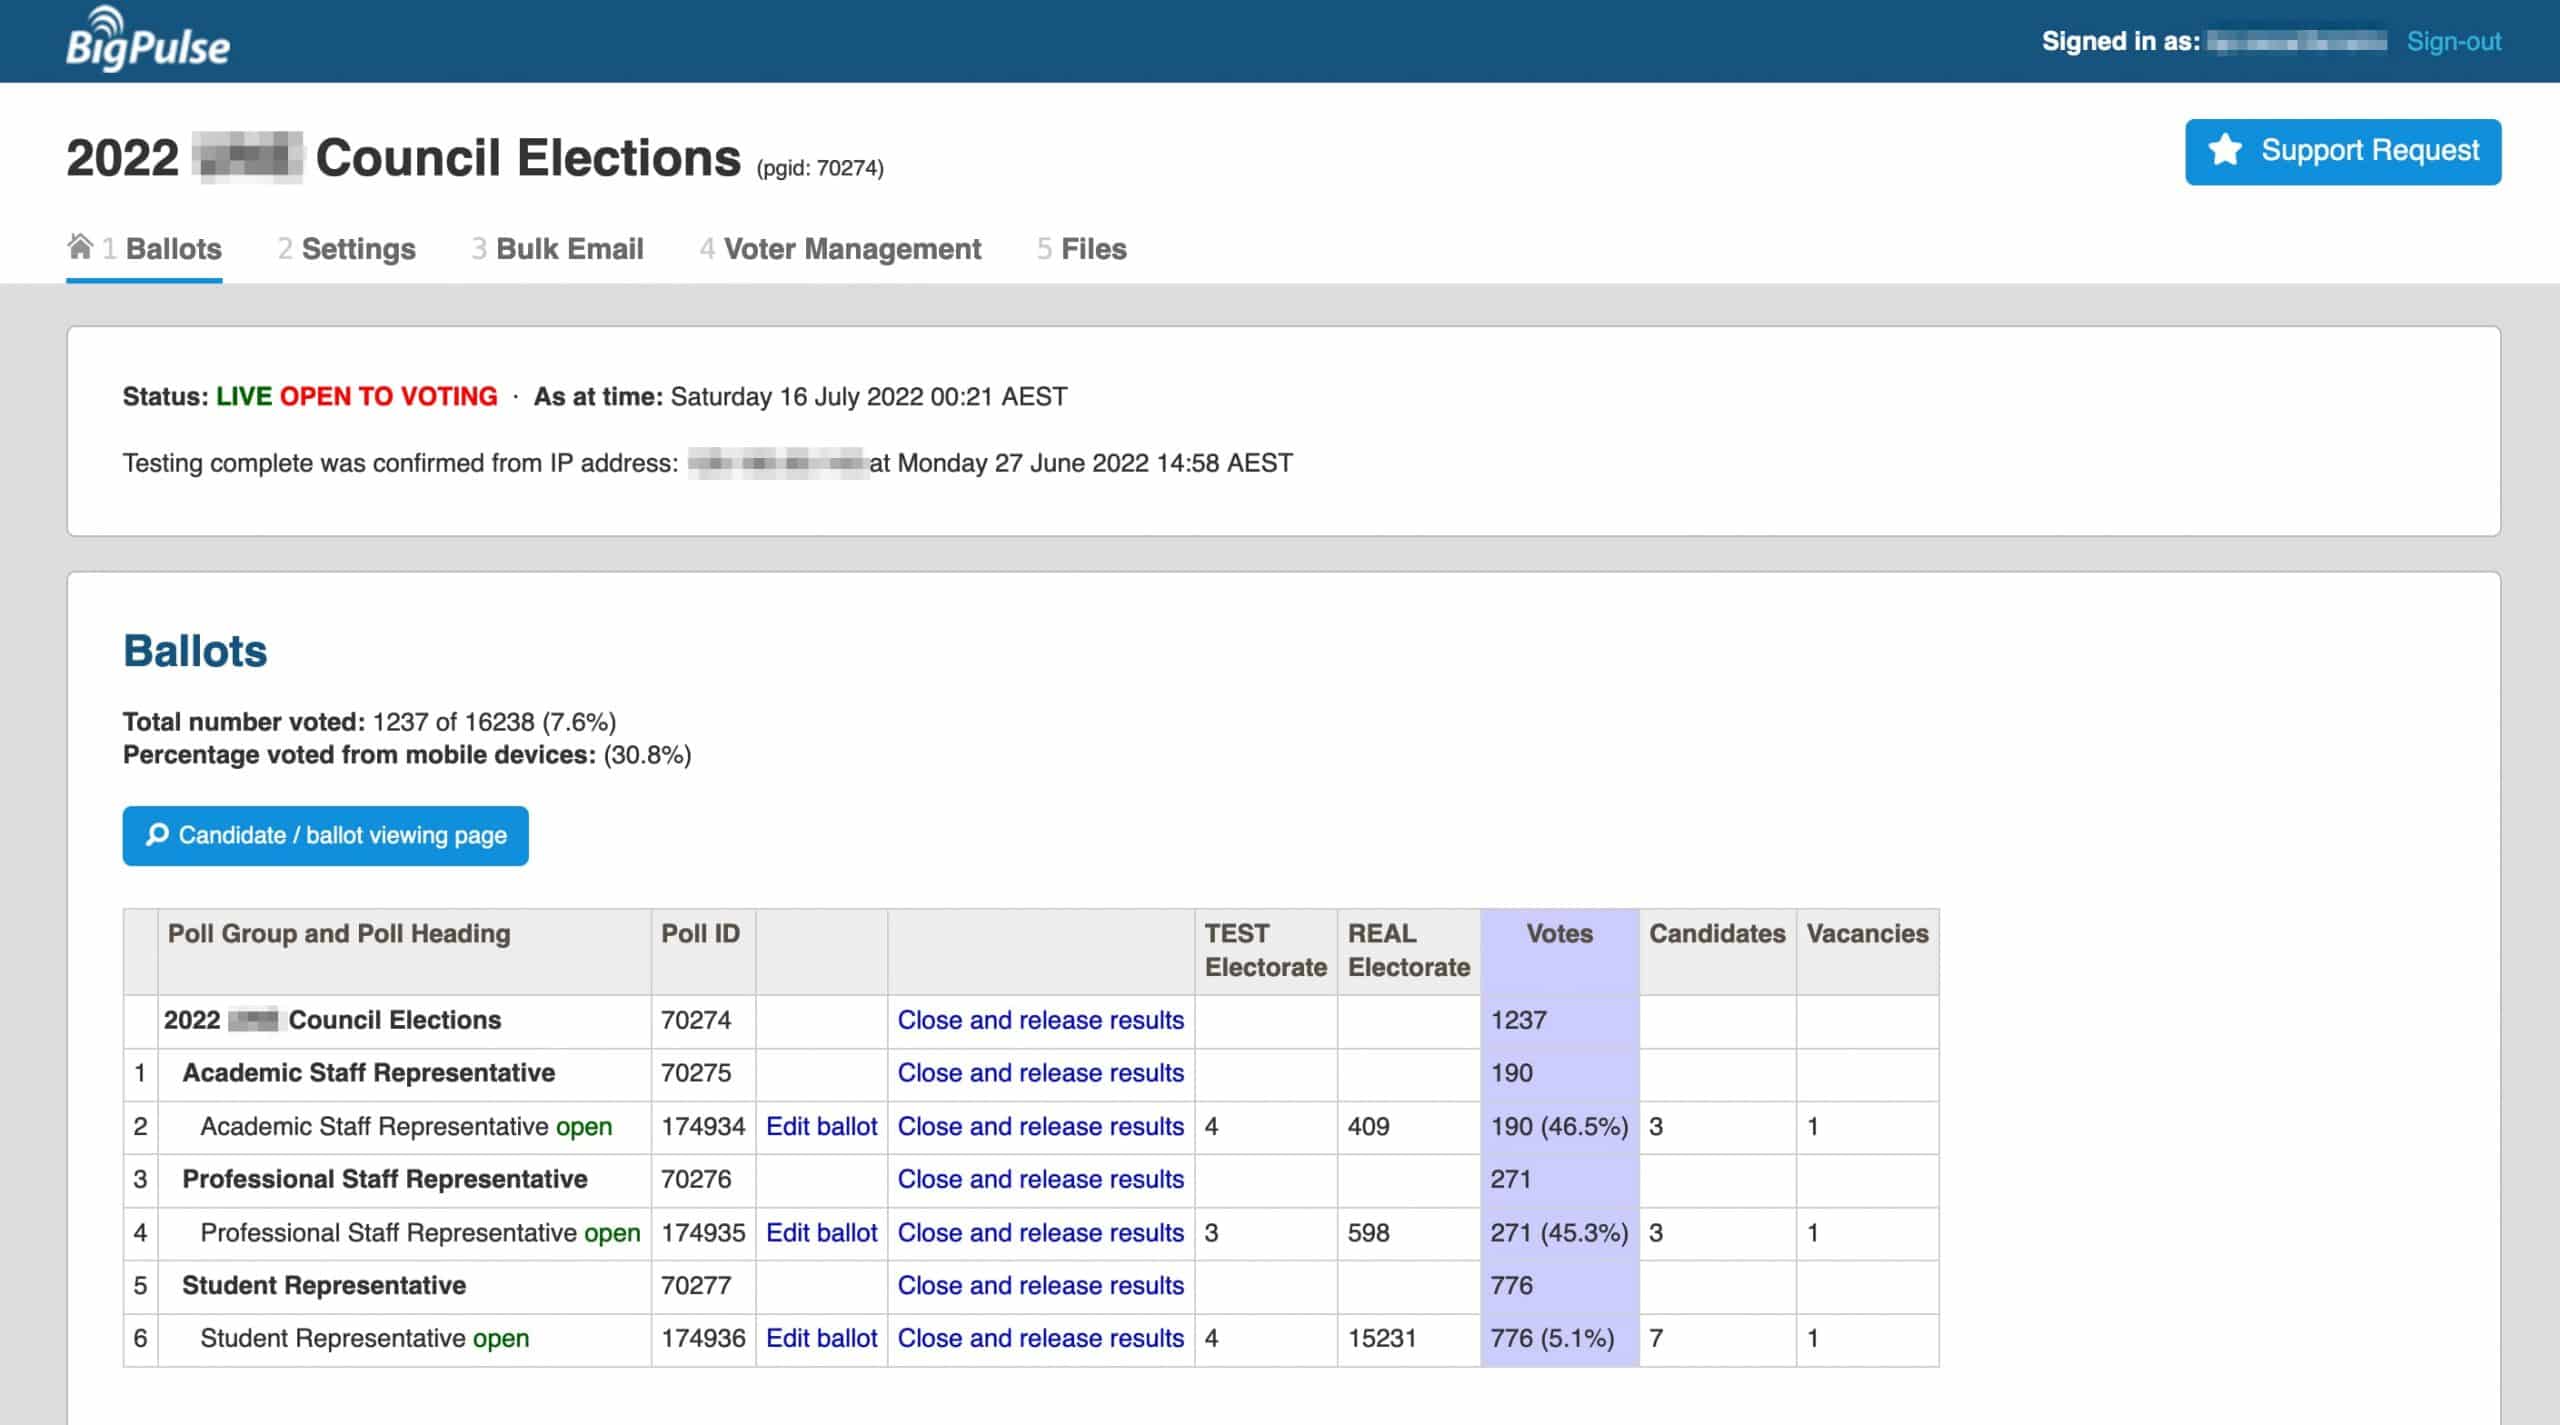The width and height of the screenshot is (2560, 1425).
Task: Close and release results for poll 70275
Action: pyautogui.click(x=1040, y=1073)
